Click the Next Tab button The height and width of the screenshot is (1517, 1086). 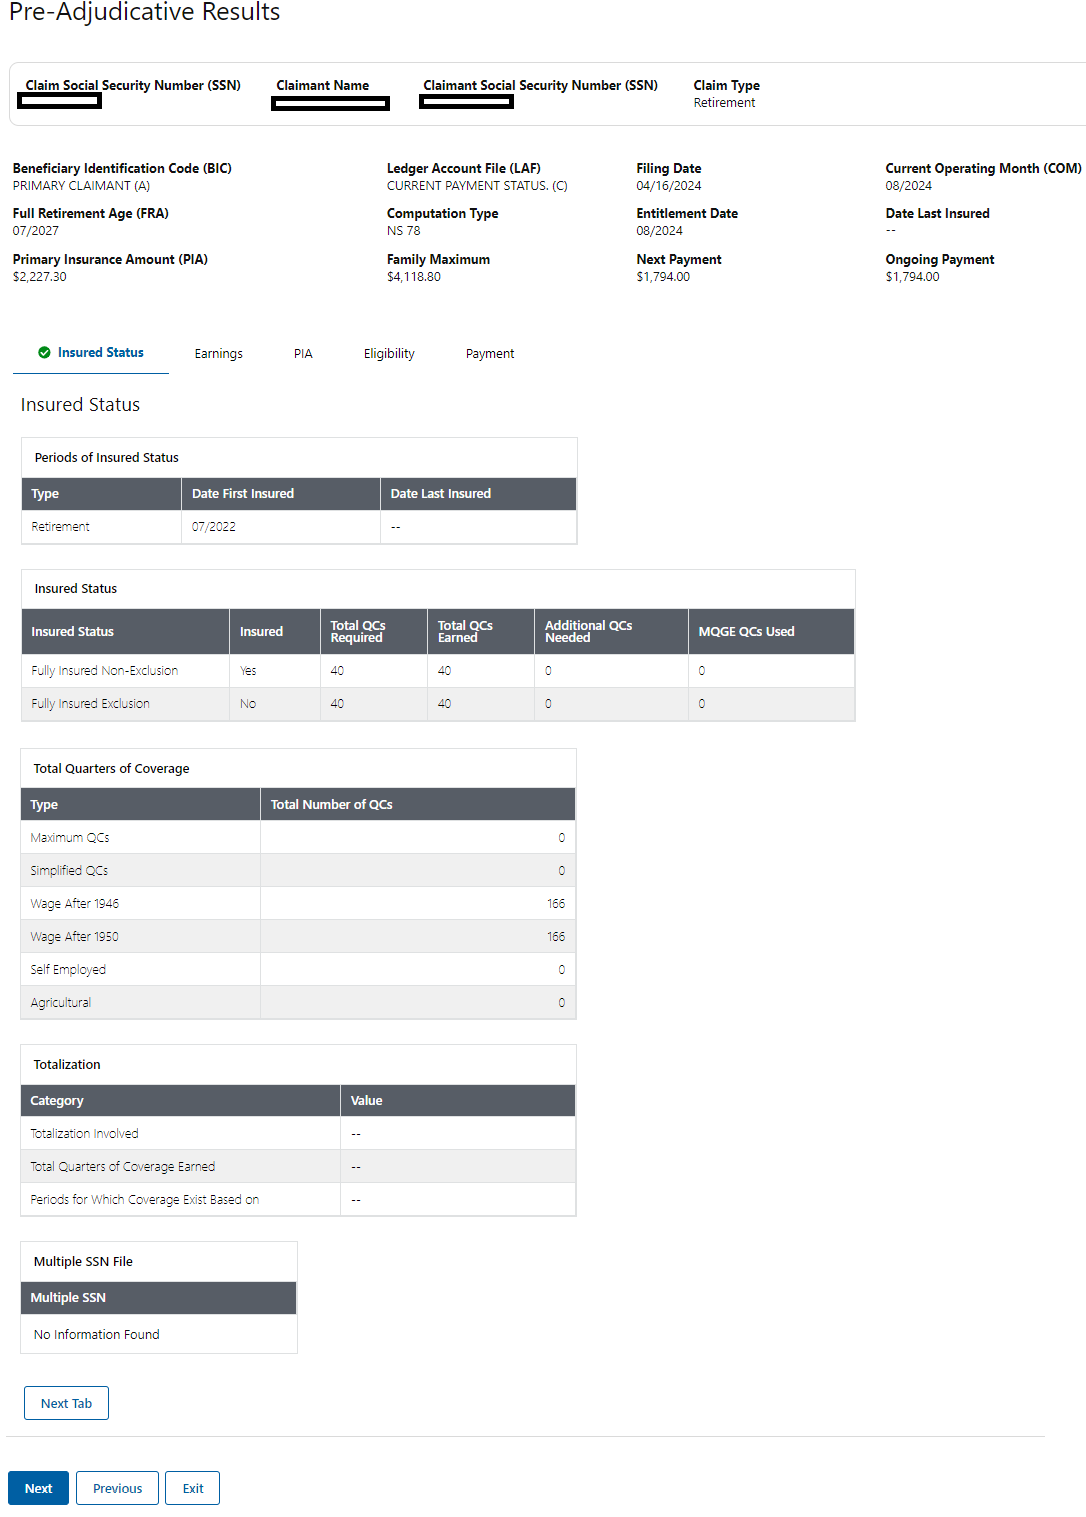click(66, 1403)
